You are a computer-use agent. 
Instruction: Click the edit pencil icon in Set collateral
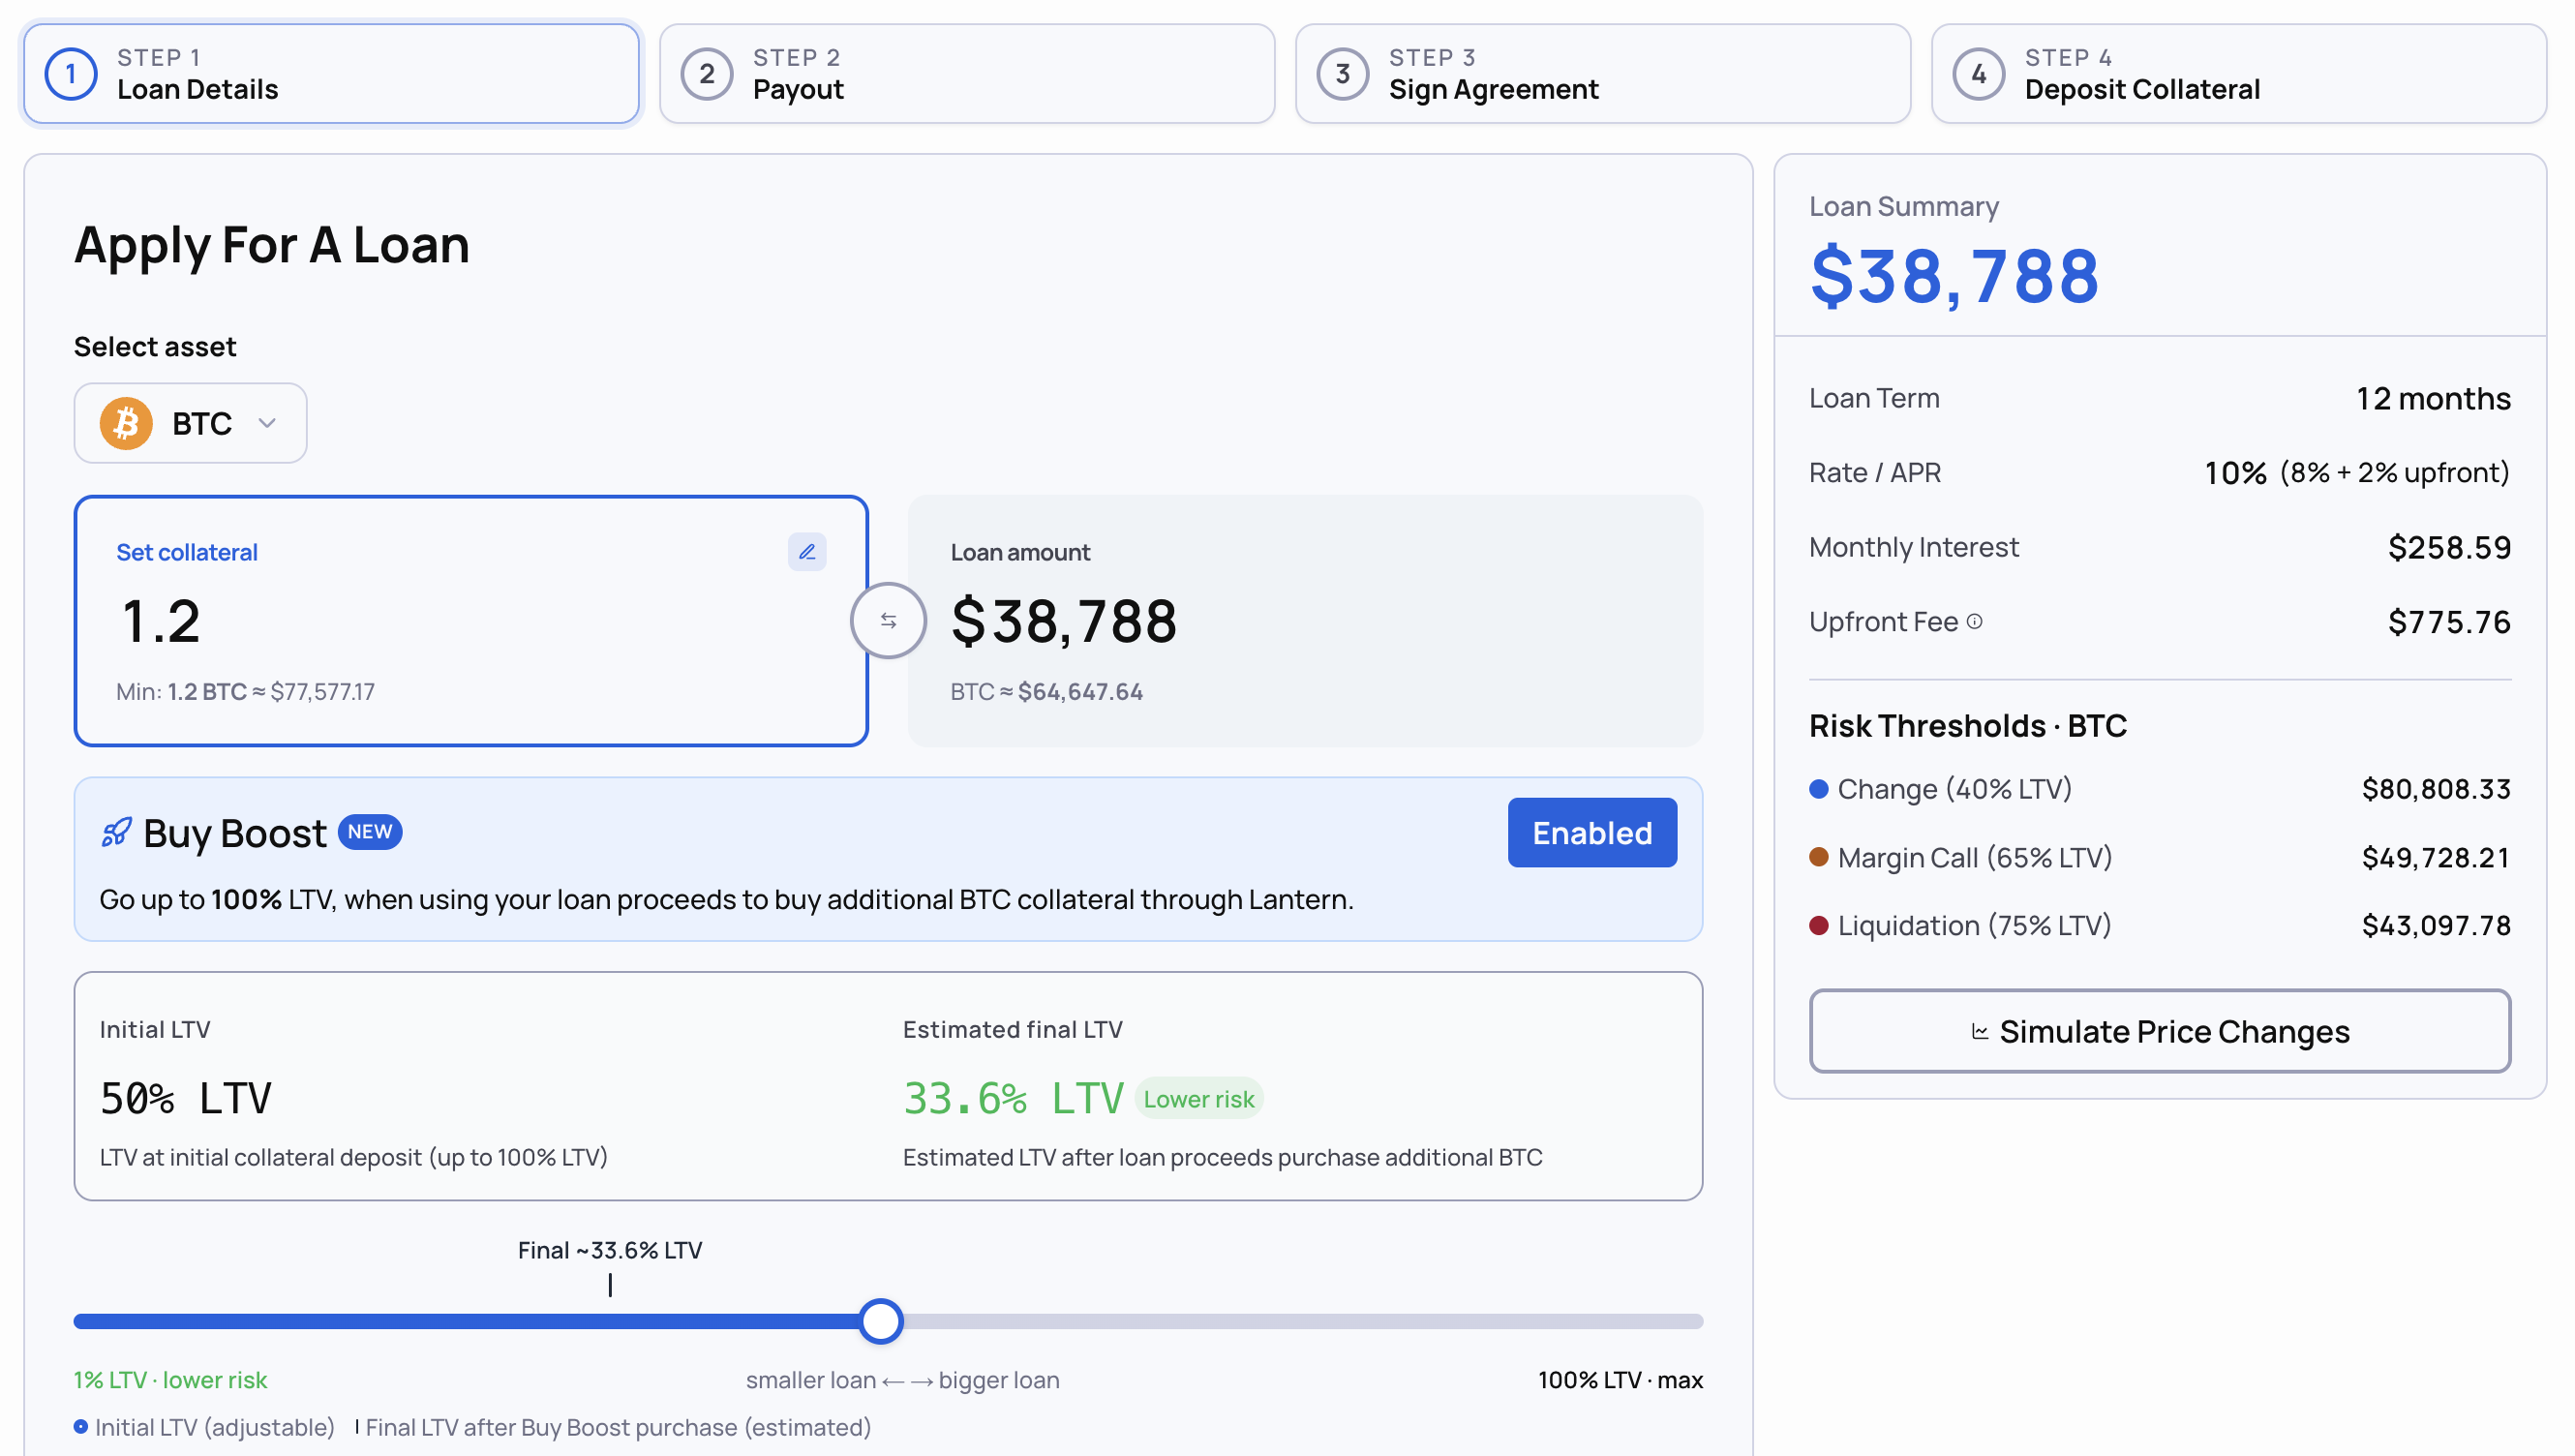tap(806, 552)
